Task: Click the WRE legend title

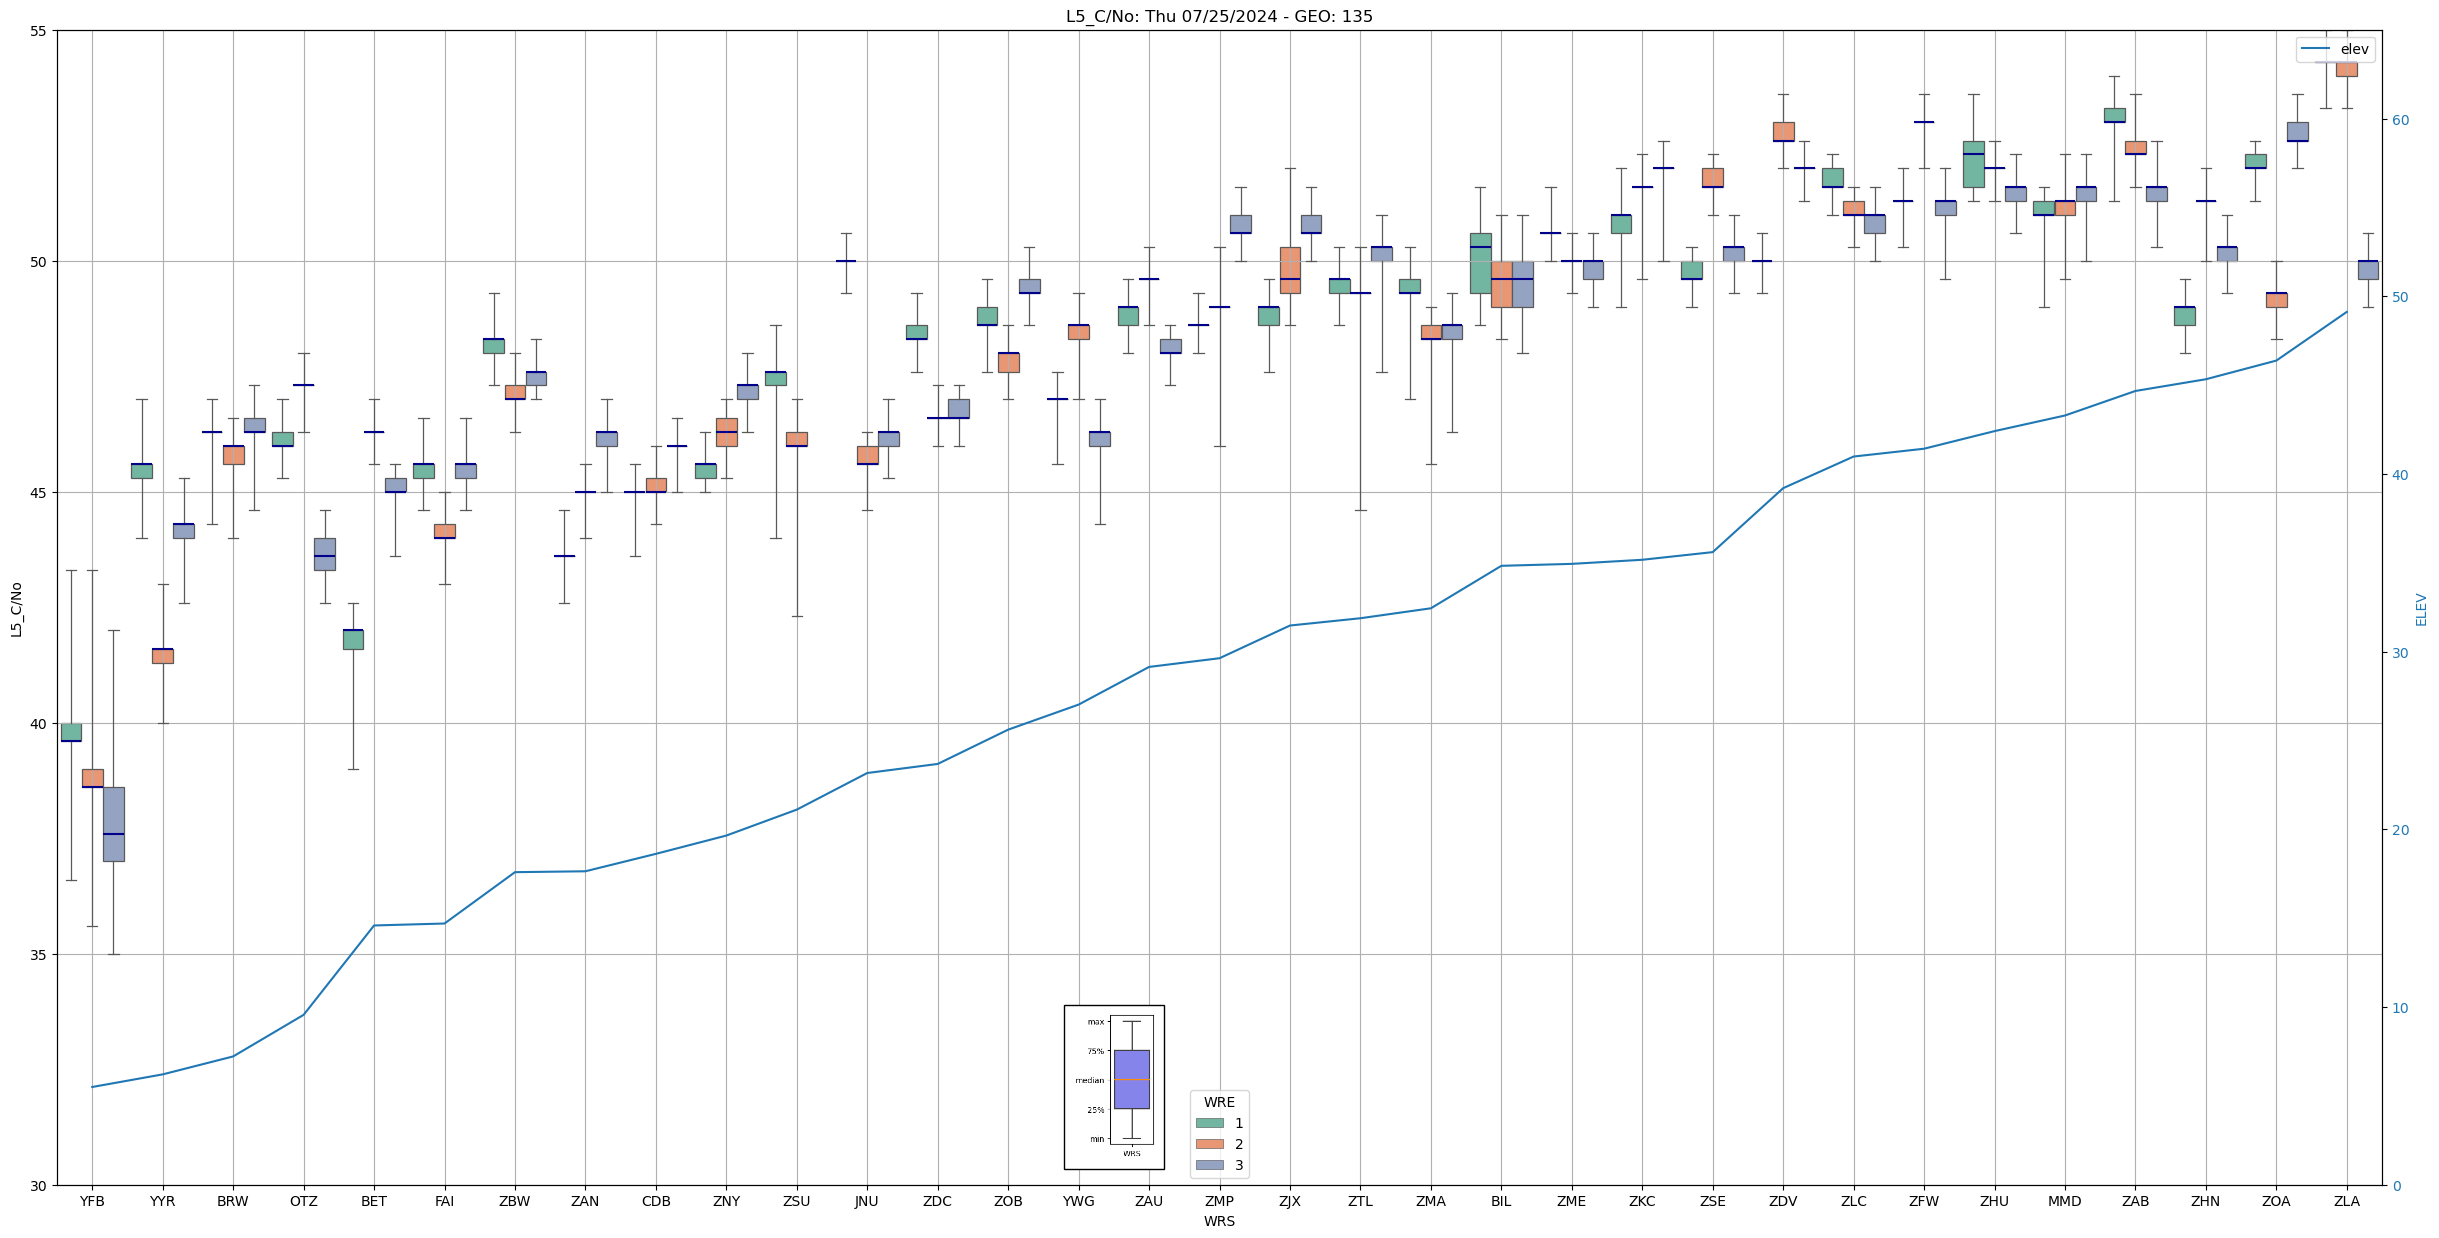Action: (1219, 1102)
